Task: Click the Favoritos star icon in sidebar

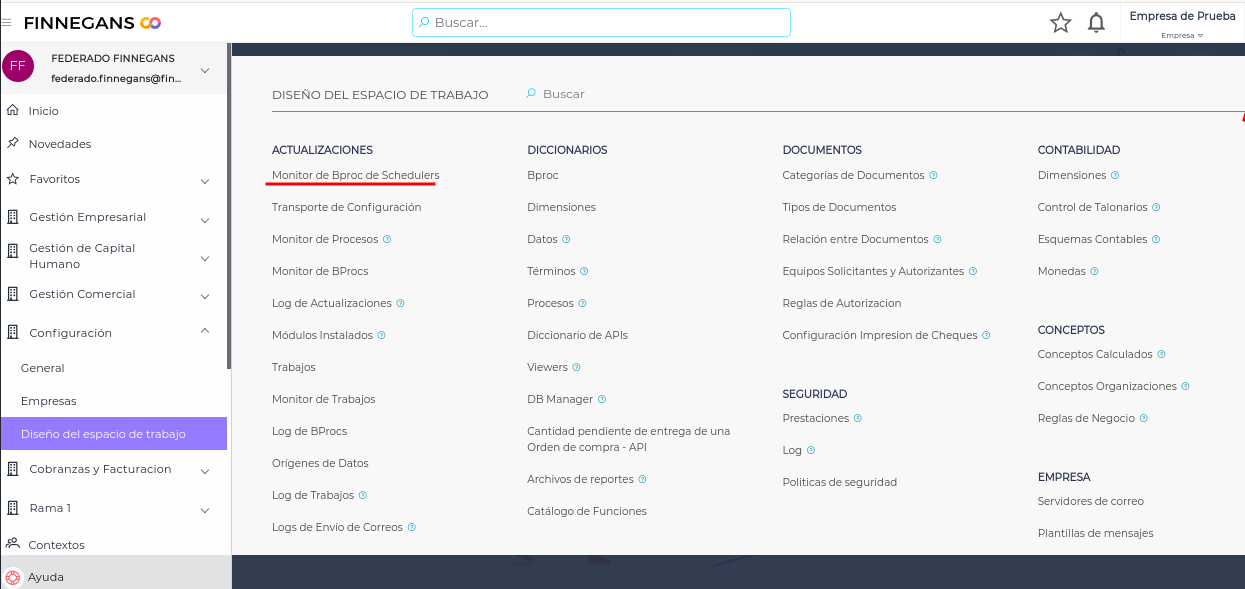Action: 12,179
